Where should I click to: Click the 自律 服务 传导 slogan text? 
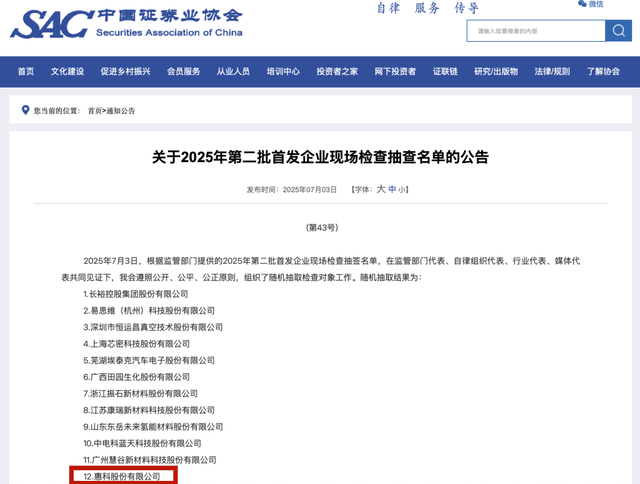coord(427,8)
